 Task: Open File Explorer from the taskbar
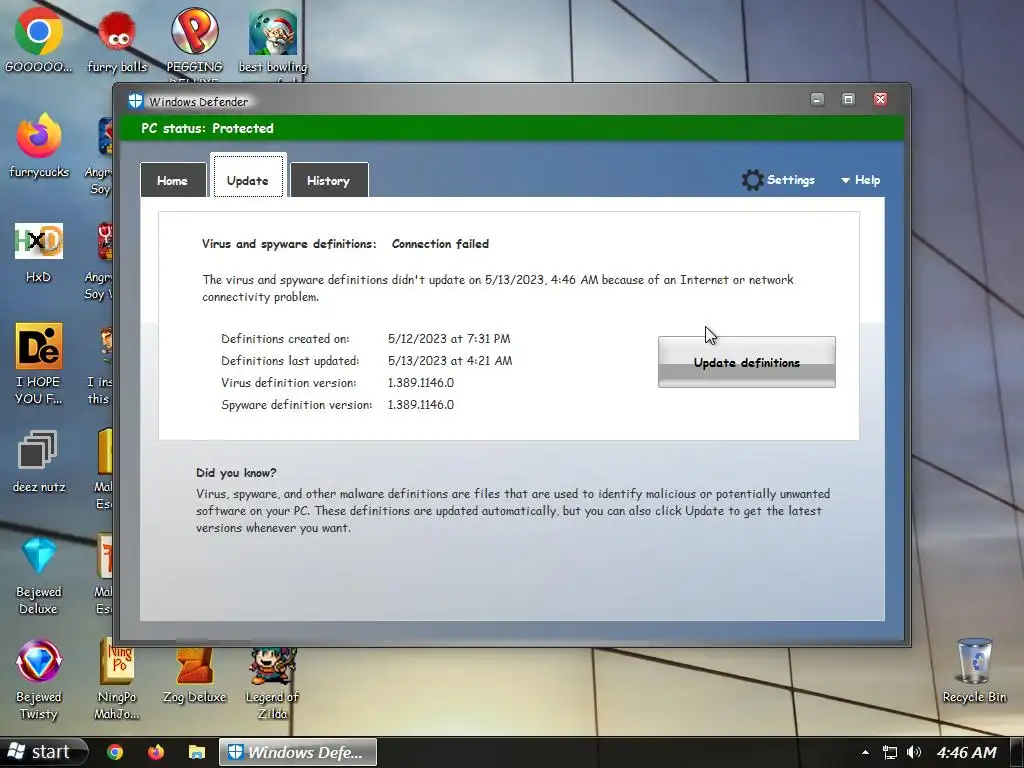pyautogui.click(x=197, y=752)
